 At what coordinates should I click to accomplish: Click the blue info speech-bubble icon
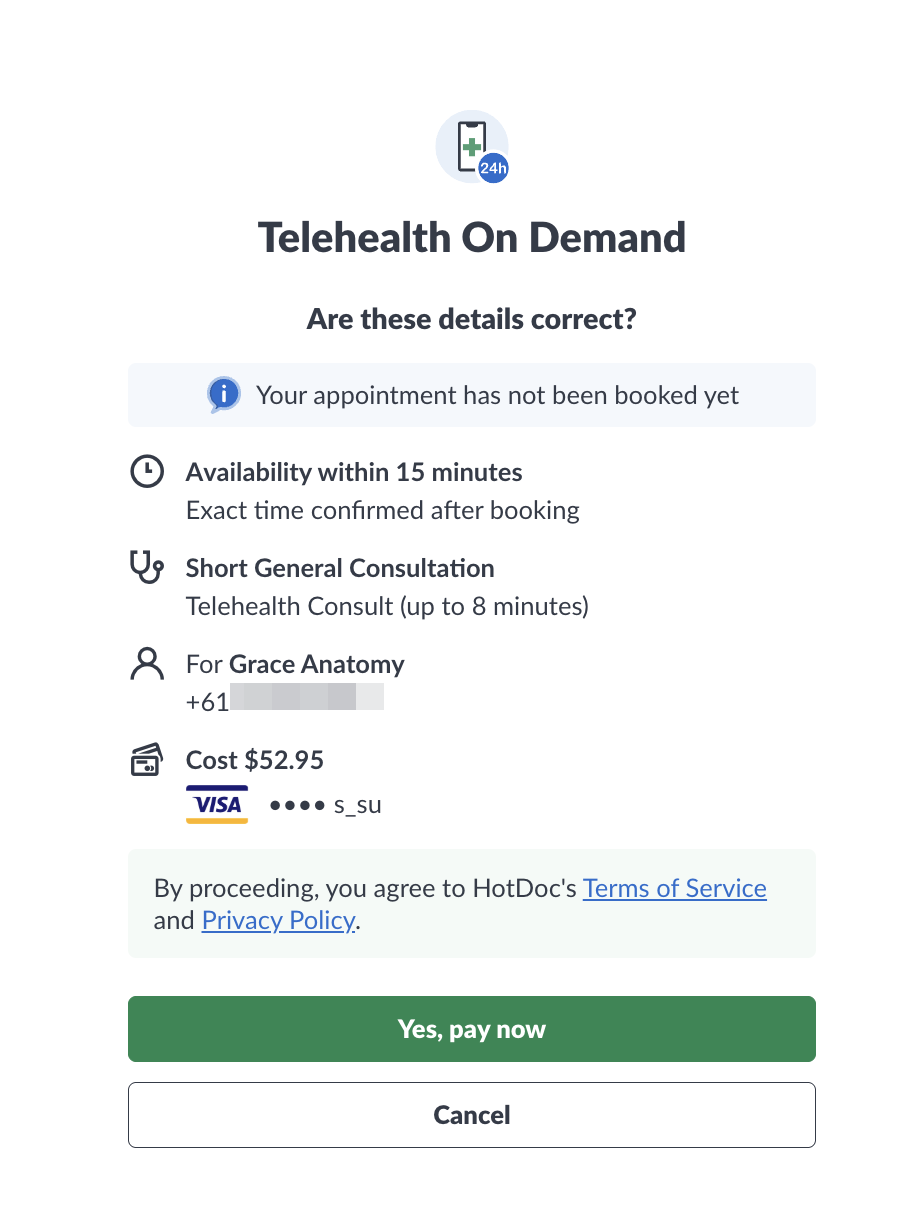click(223, 394)
